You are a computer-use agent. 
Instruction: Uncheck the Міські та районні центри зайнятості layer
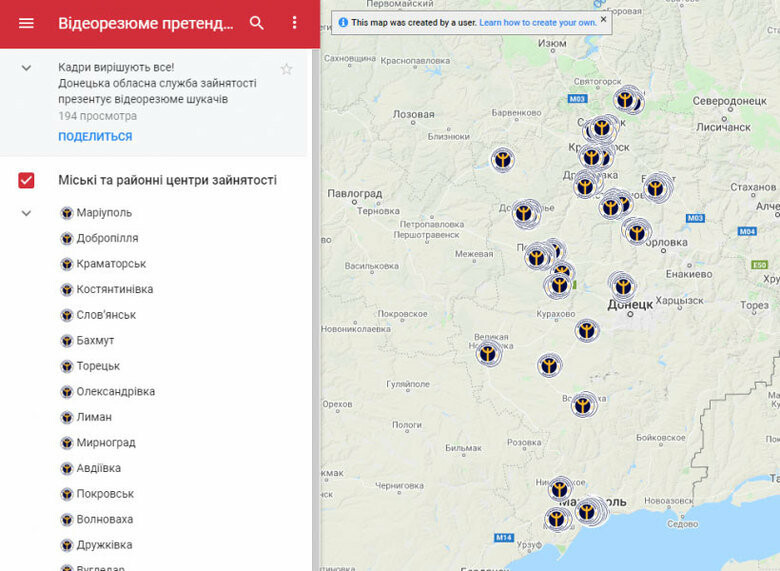(27, 180)
